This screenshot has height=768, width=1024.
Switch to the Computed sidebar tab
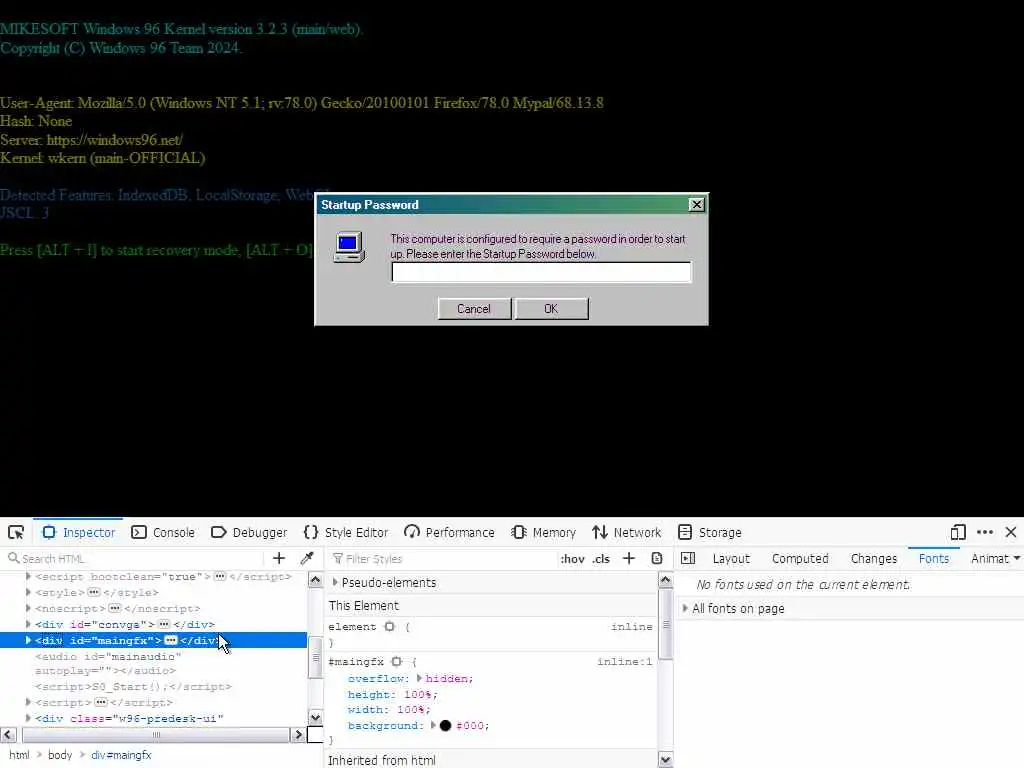click(800, 559)
